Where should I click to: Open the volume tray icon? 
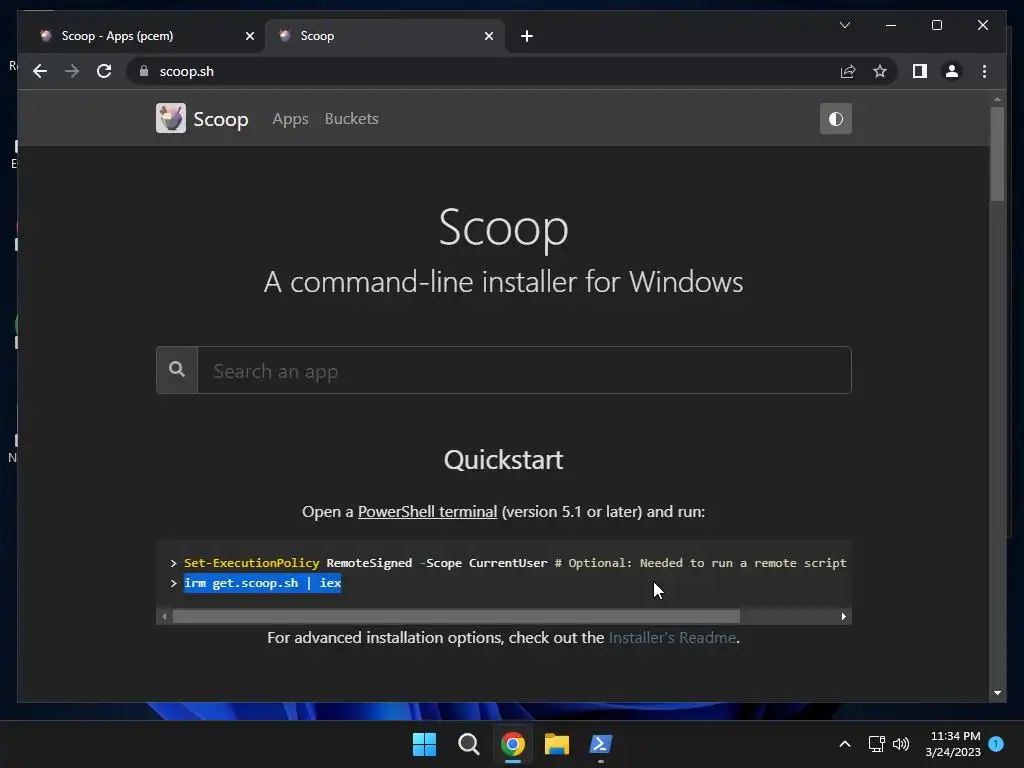point(901,744)
